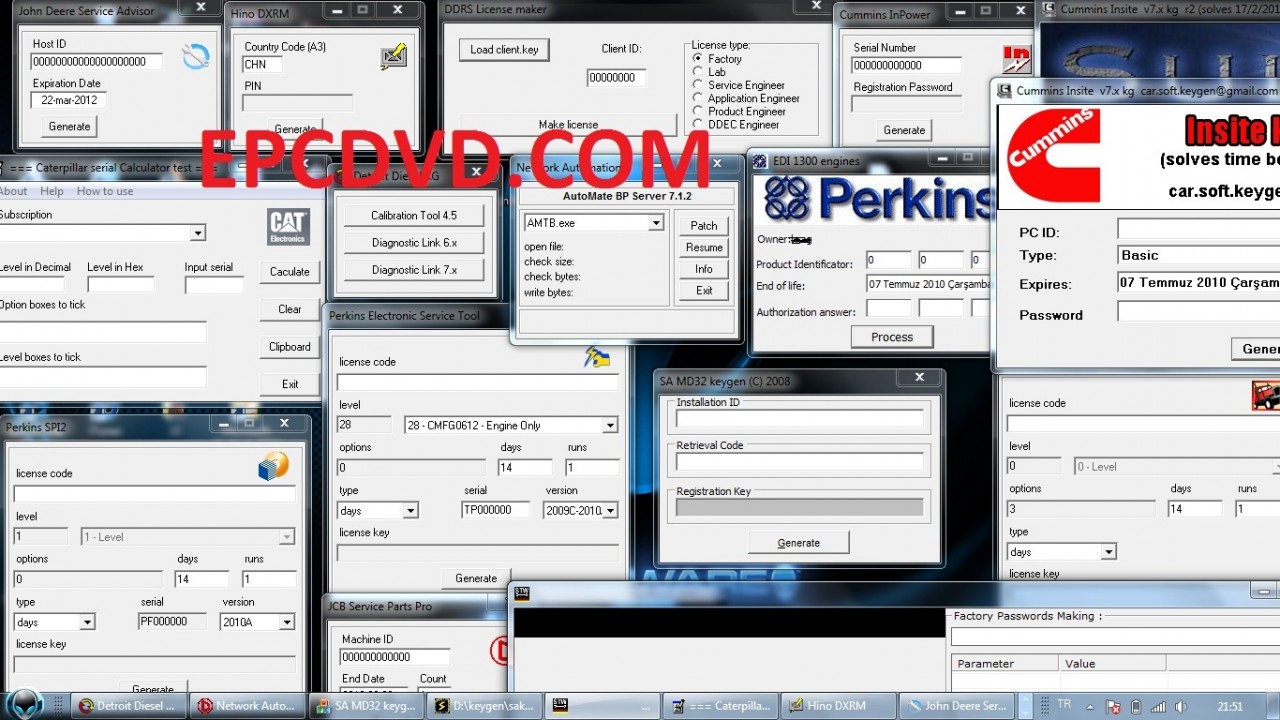Click the console window title icon
This screenshot has height=720, width=1280.
coord(521,593)
